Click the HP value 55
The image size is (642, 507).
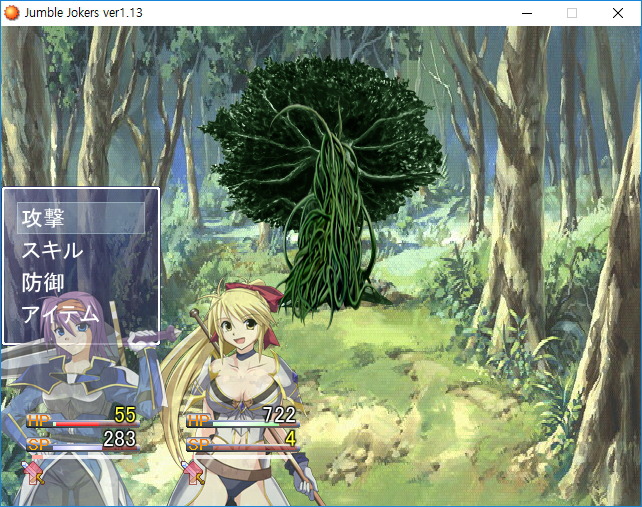(125, 414)
